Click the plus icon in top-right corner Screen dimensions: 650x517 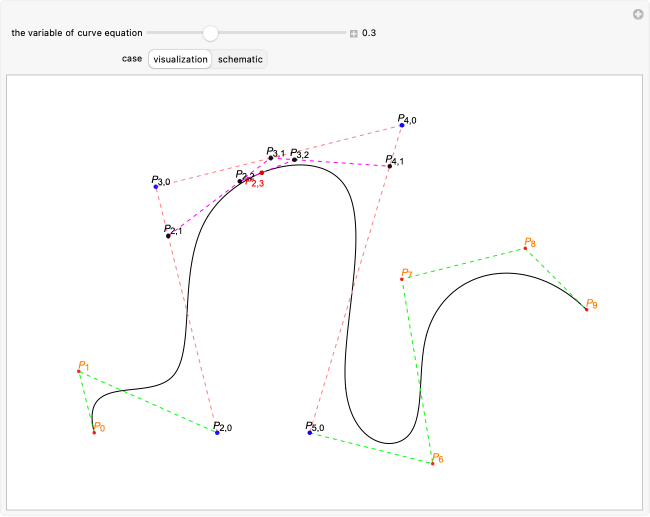pyautogui.click(x=637, y=14)
